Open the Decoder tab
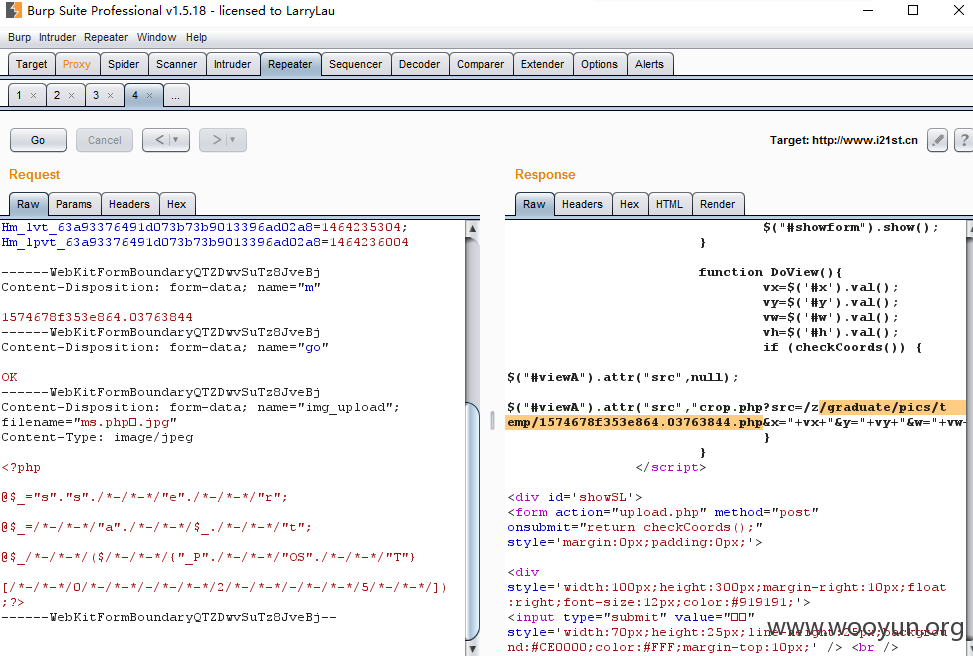Viewport: 973px width, 656px height. pos(419,64)
